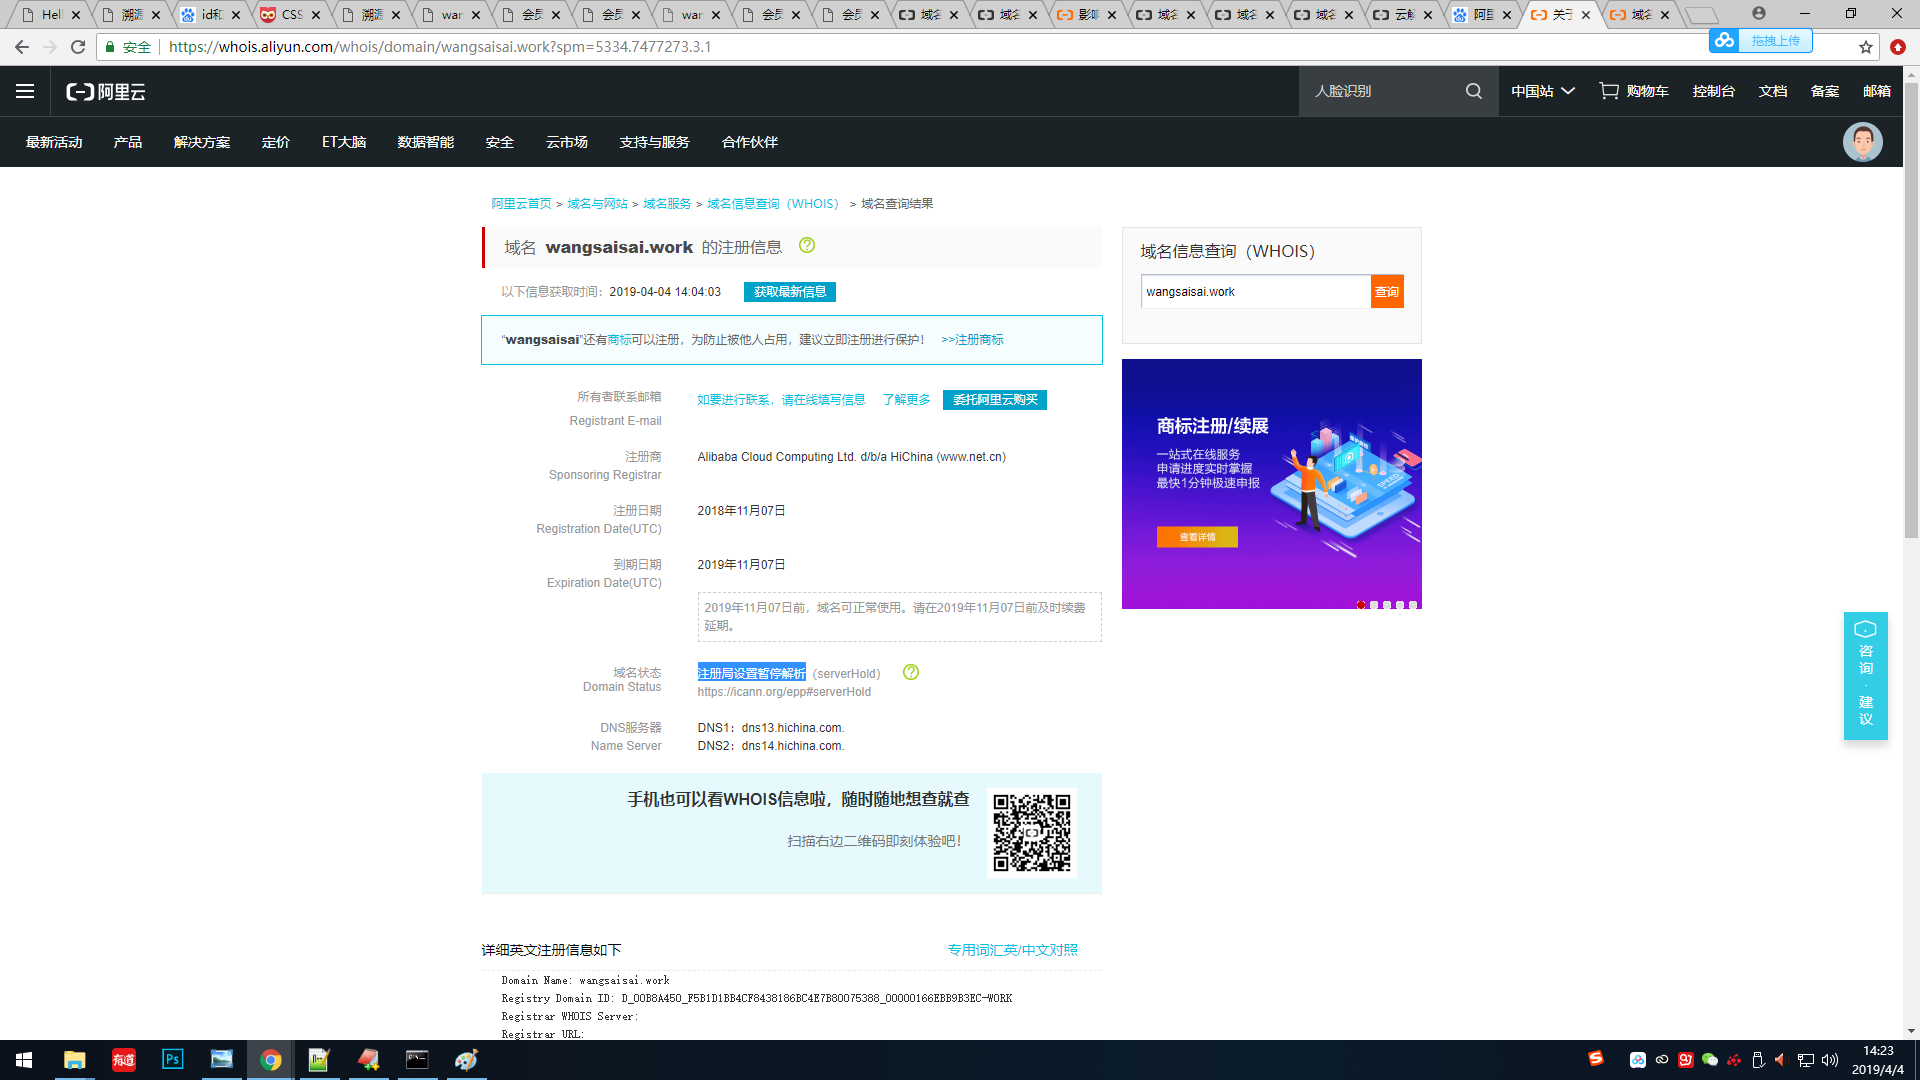
Task: Switch to the CSS browser tab
Action: pos(291,15)
